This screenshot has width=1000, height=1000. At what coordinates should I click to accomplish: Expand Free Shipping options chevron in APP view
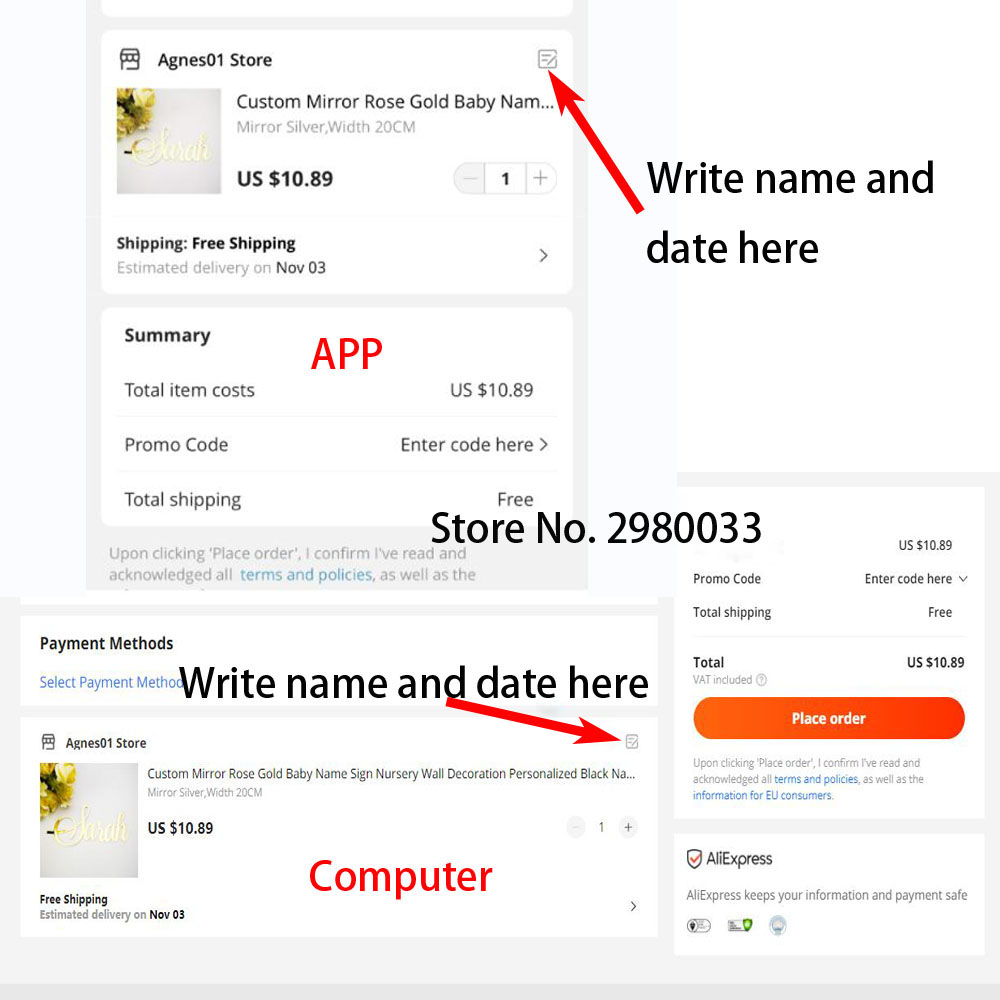543,256
